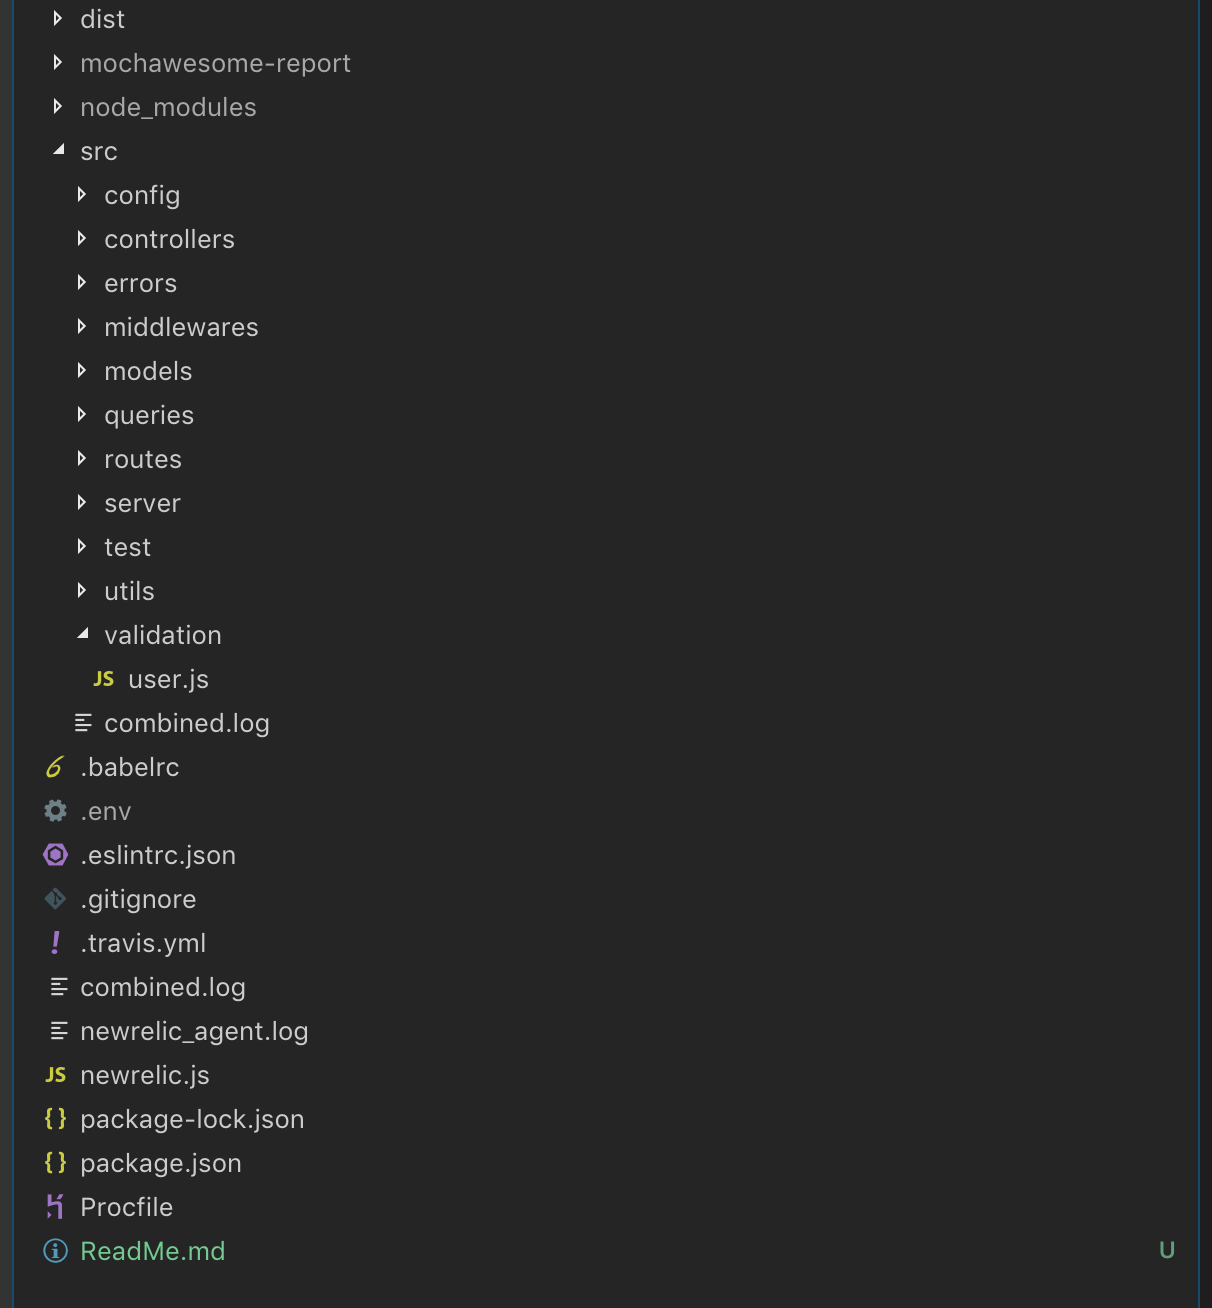Click the braces icon next to package.json
The image size is (1212, 1308).
(55, 1163)
